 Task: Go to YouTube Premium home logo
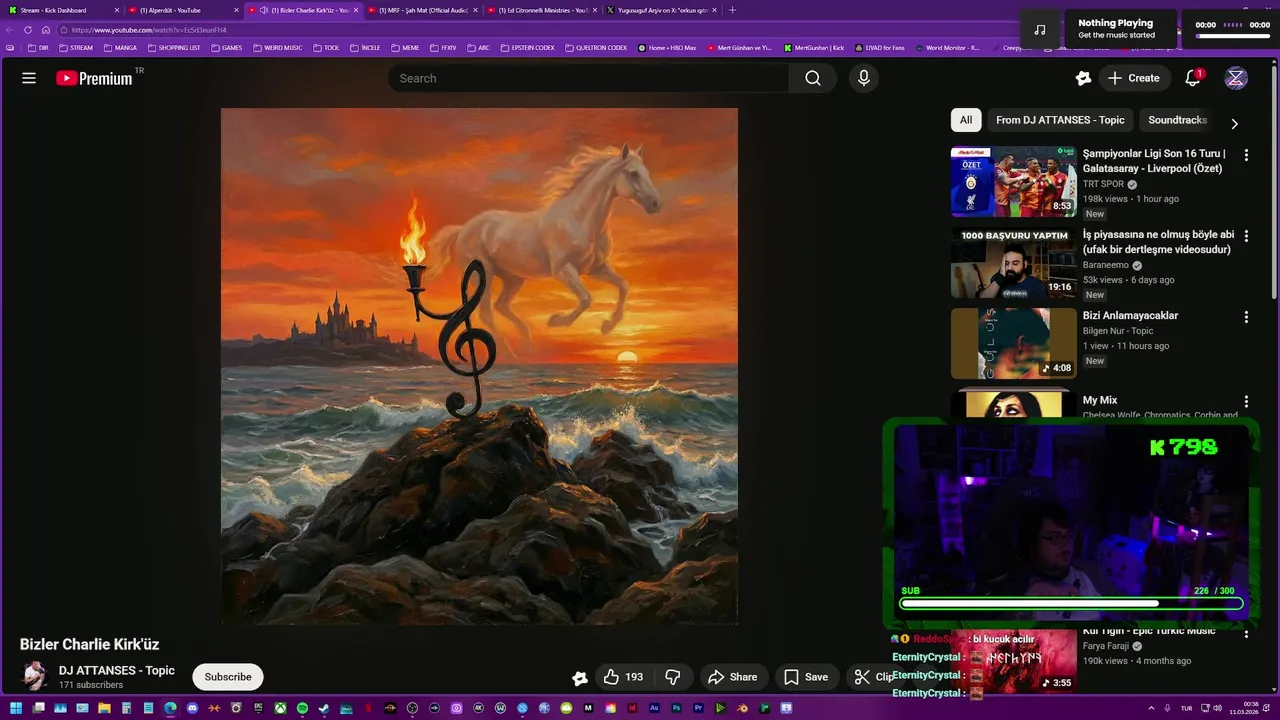coord(94,78)
